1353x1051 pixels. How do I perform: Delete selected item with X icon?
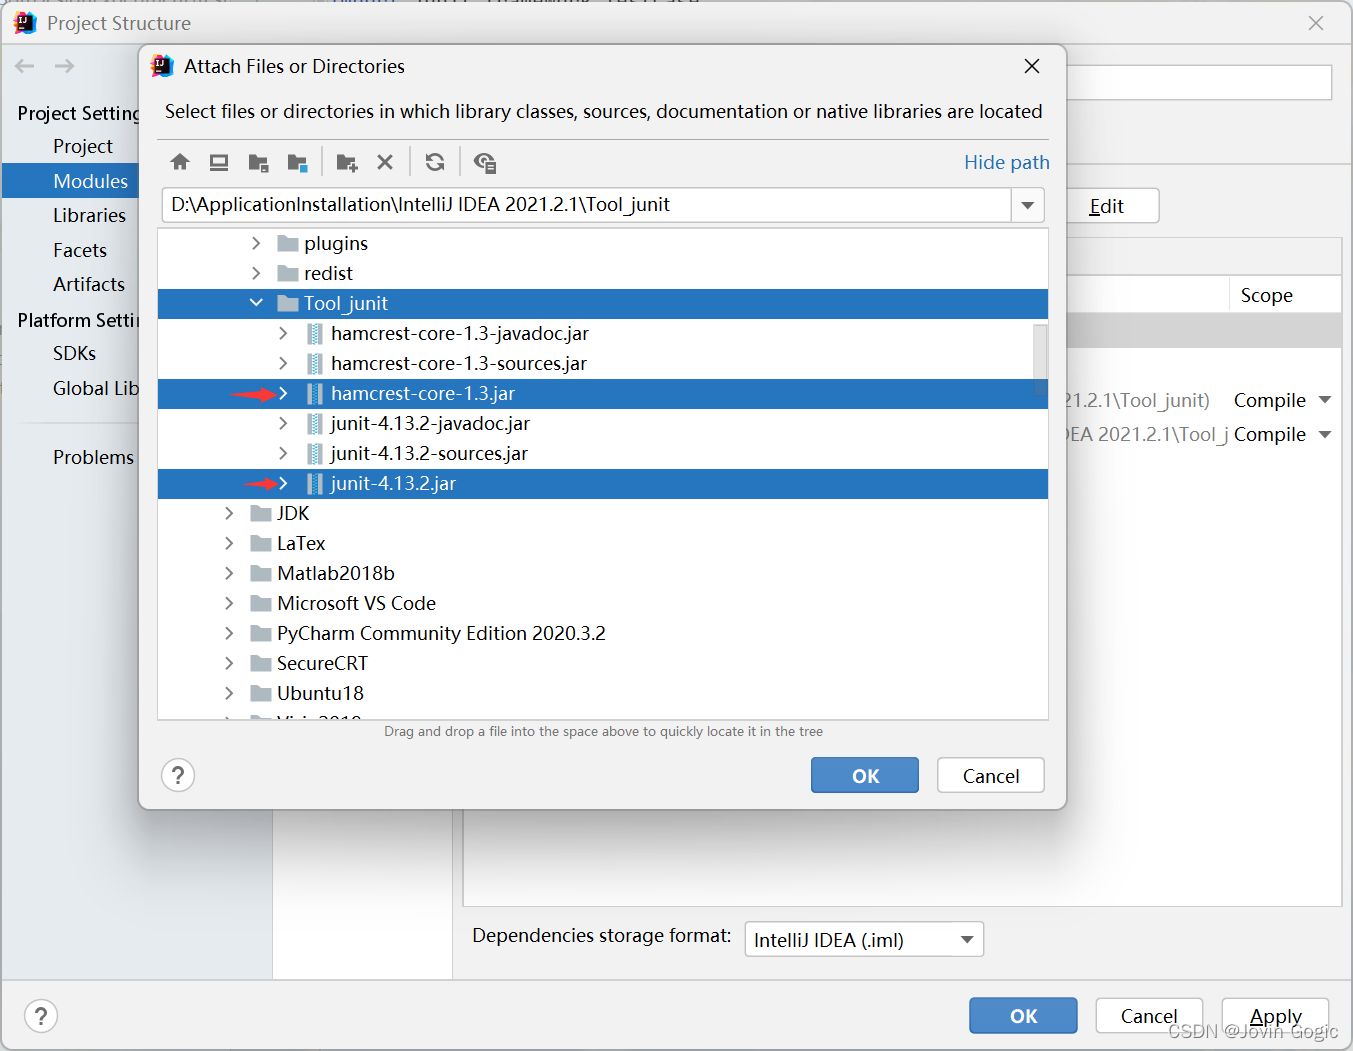[385, 162]
